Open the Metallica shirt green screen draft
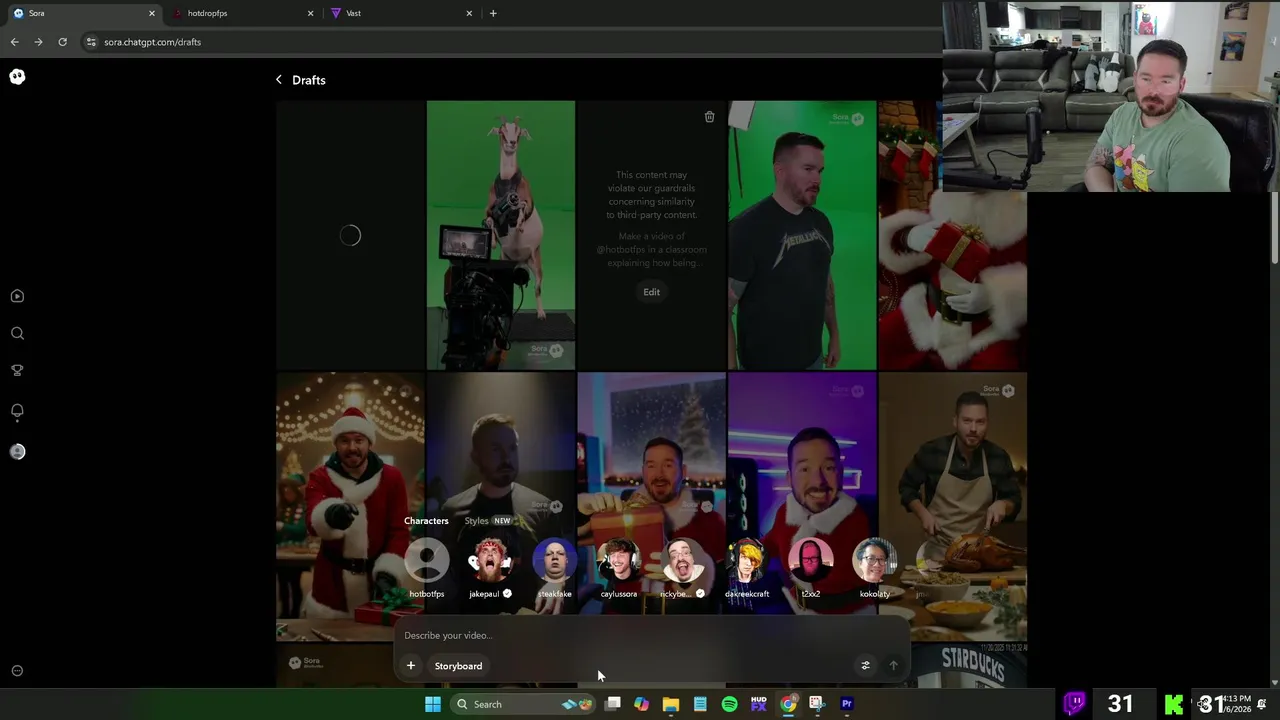The image size is (1280, 720). 802,235
